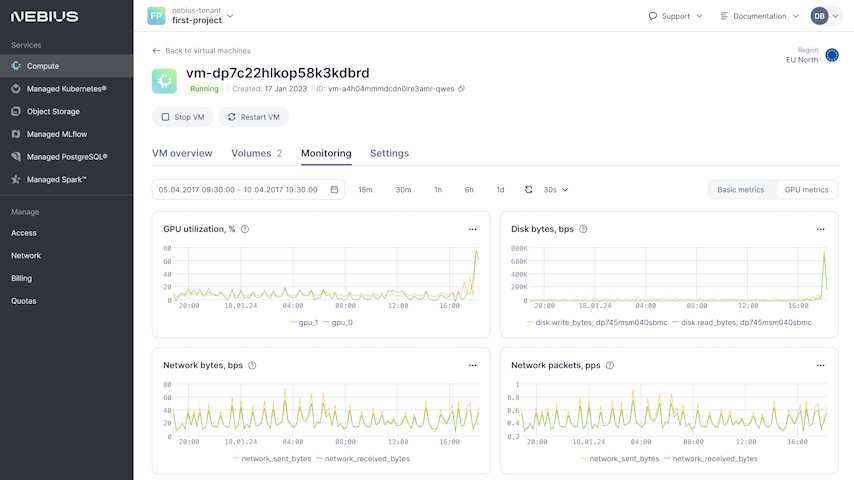
Task: Open the DB user avatar
Action: [x=819, y=16]
